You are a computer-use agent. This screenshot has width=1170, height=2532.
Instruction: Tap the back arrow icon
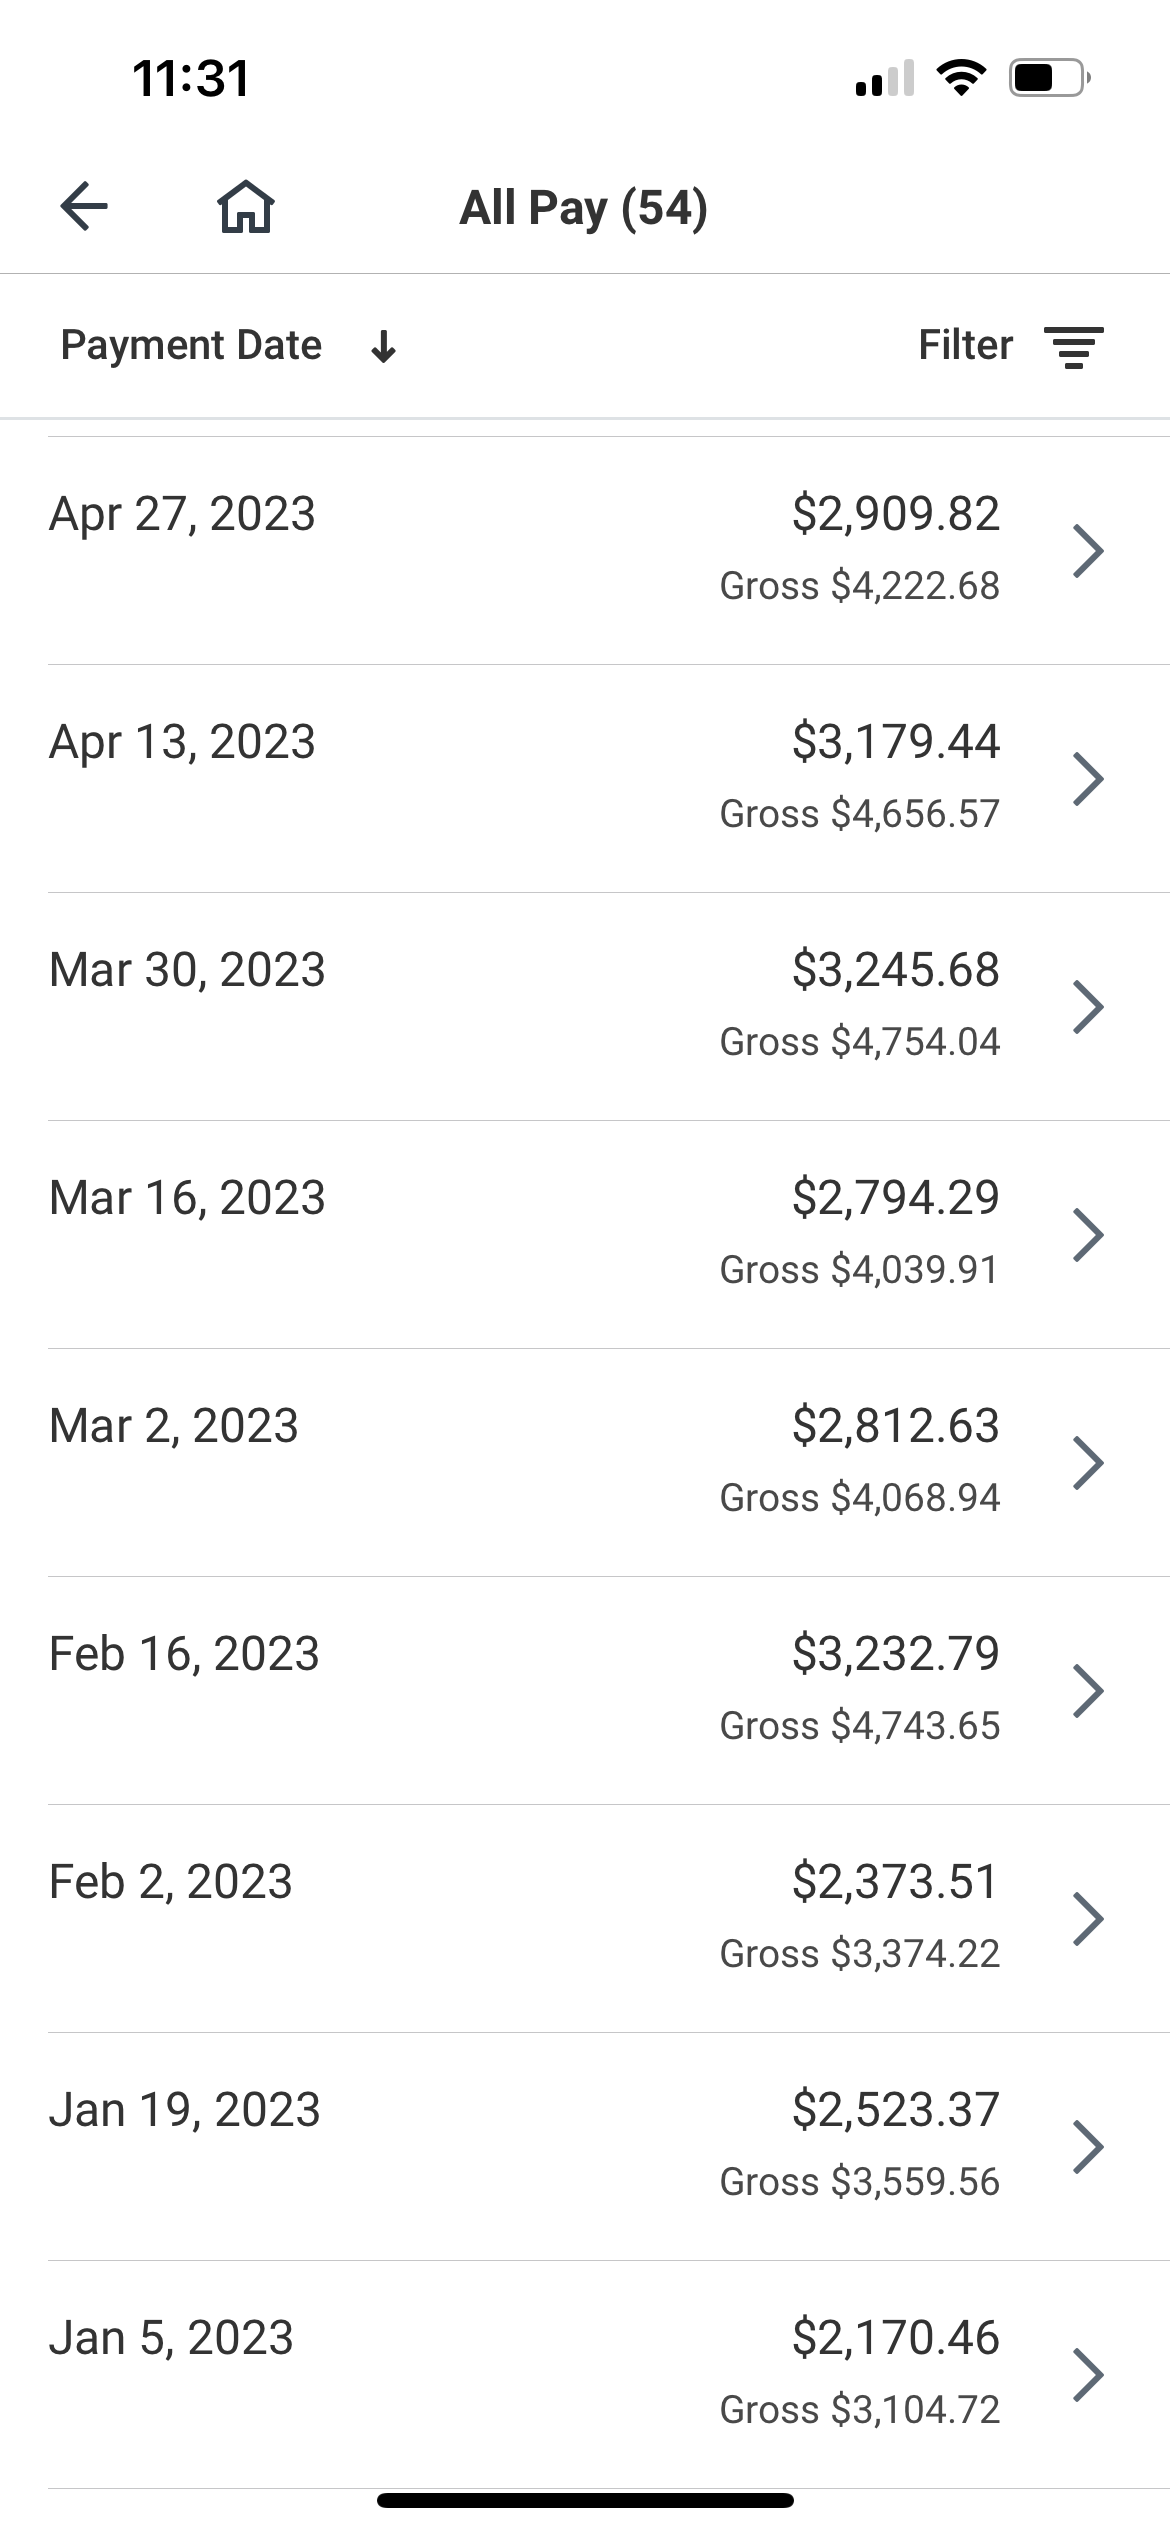point(84,207)
